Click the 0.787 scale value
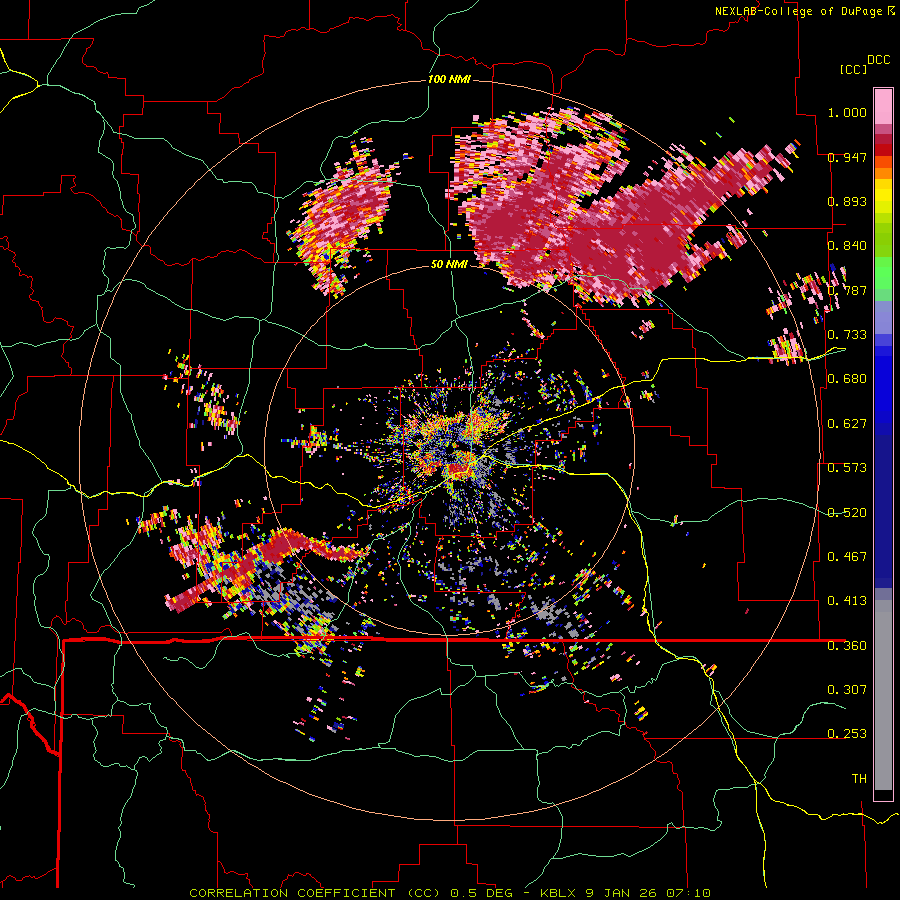 [x=847, y=290]
